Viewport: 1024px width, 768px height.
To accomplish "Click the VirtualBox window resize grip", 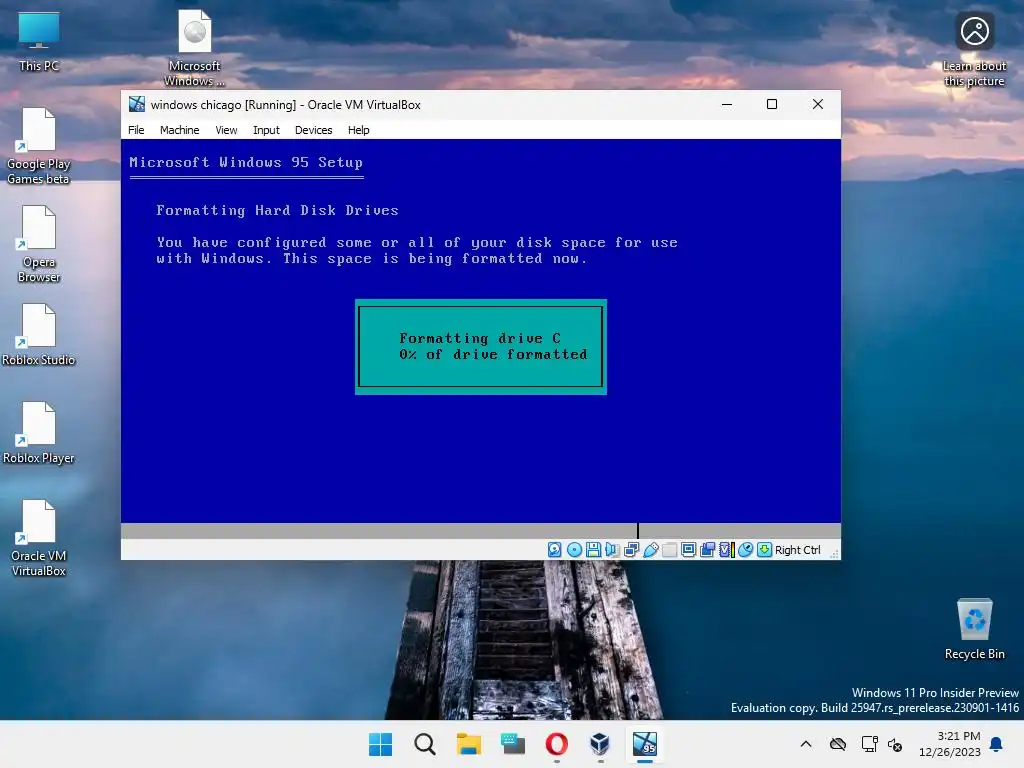I will tap(835, 554).
